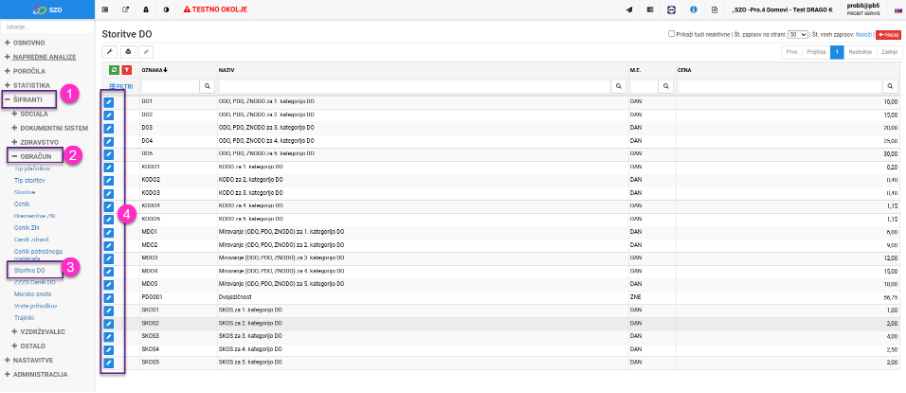Image resolution: width=906 pixels, height=393 pixels.
Task: Open records per page dropdown showing 50
Action: pos(798,35)
